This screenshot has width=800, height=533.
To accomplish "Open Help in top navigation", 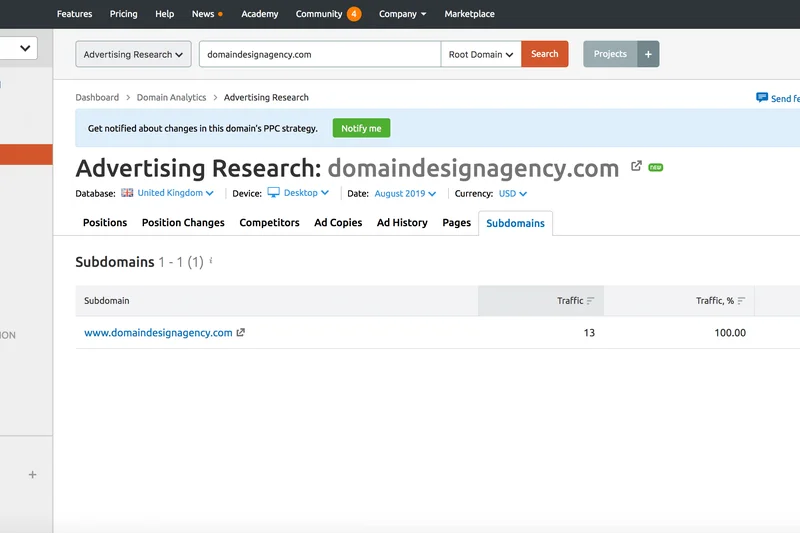I will (164, 14).
